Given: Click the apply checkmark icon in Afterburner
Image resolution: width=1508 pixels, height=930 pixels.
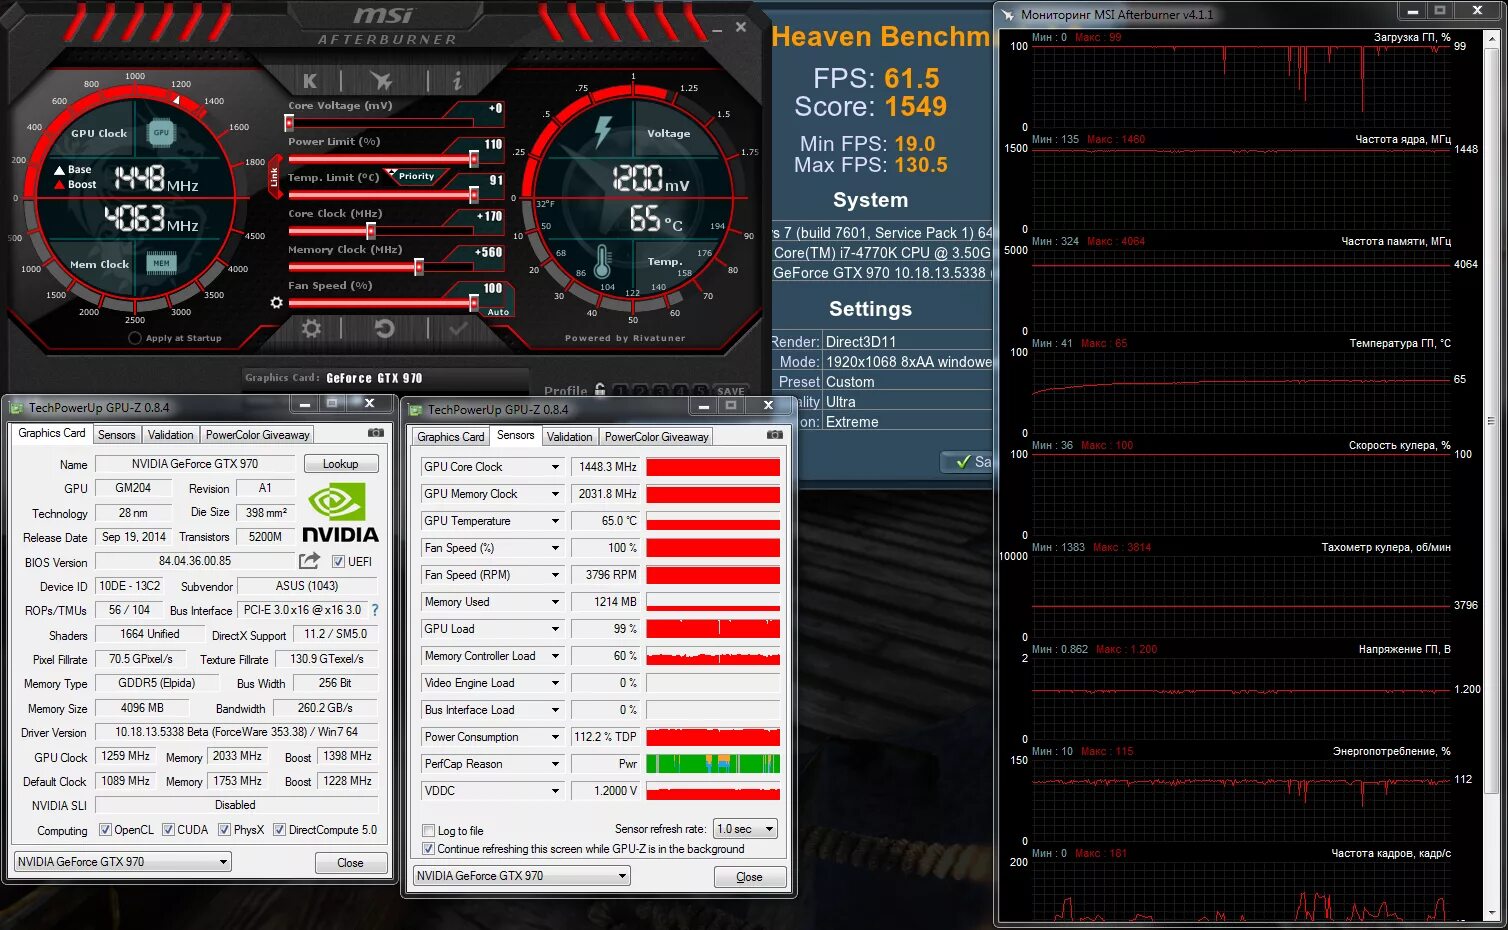Looking at the screenshot, I should point(458,328).
